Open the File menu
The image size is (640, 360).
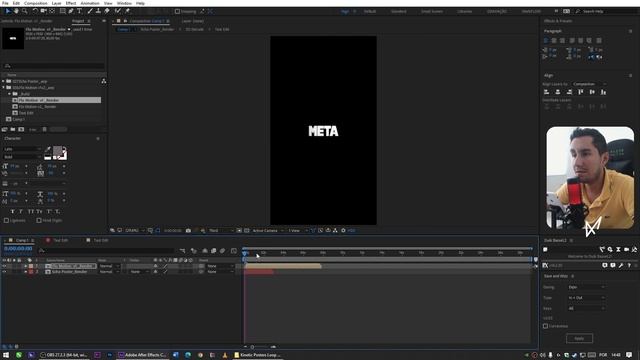tap(5, 3)
